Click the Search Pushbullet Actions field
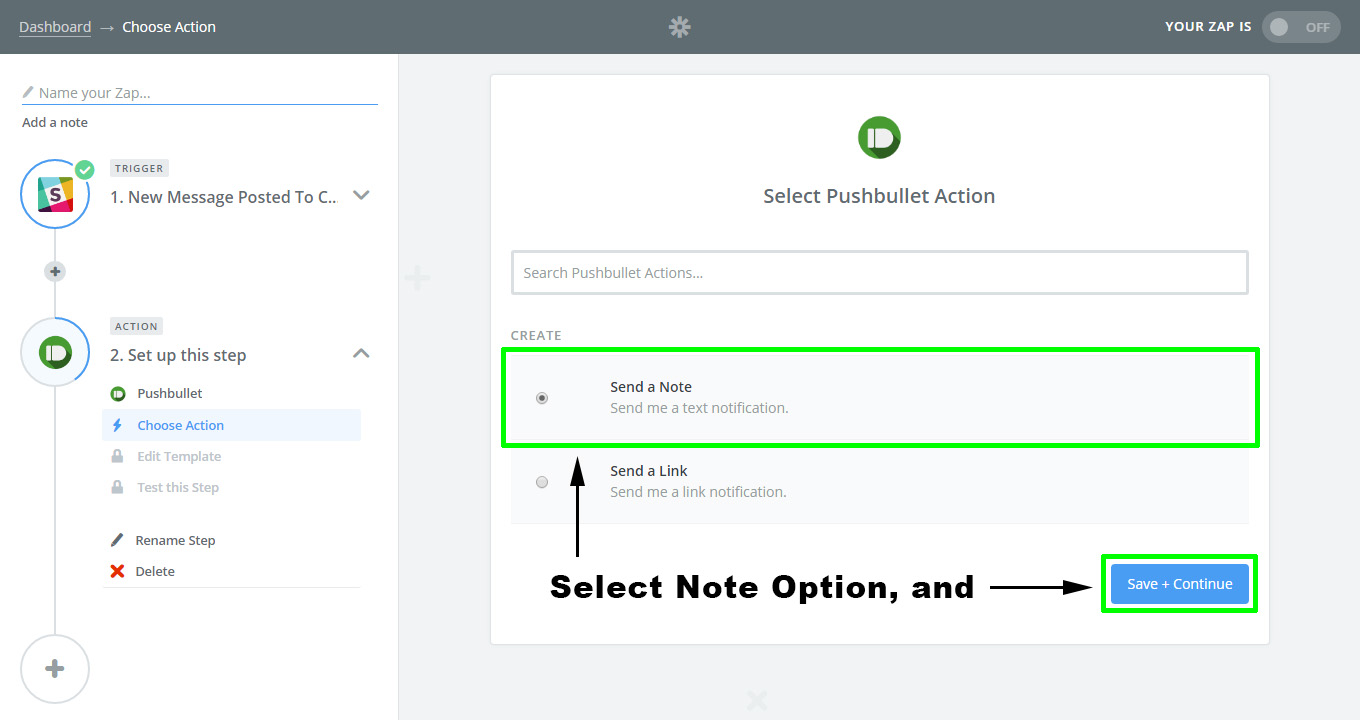 pos(879,272)
